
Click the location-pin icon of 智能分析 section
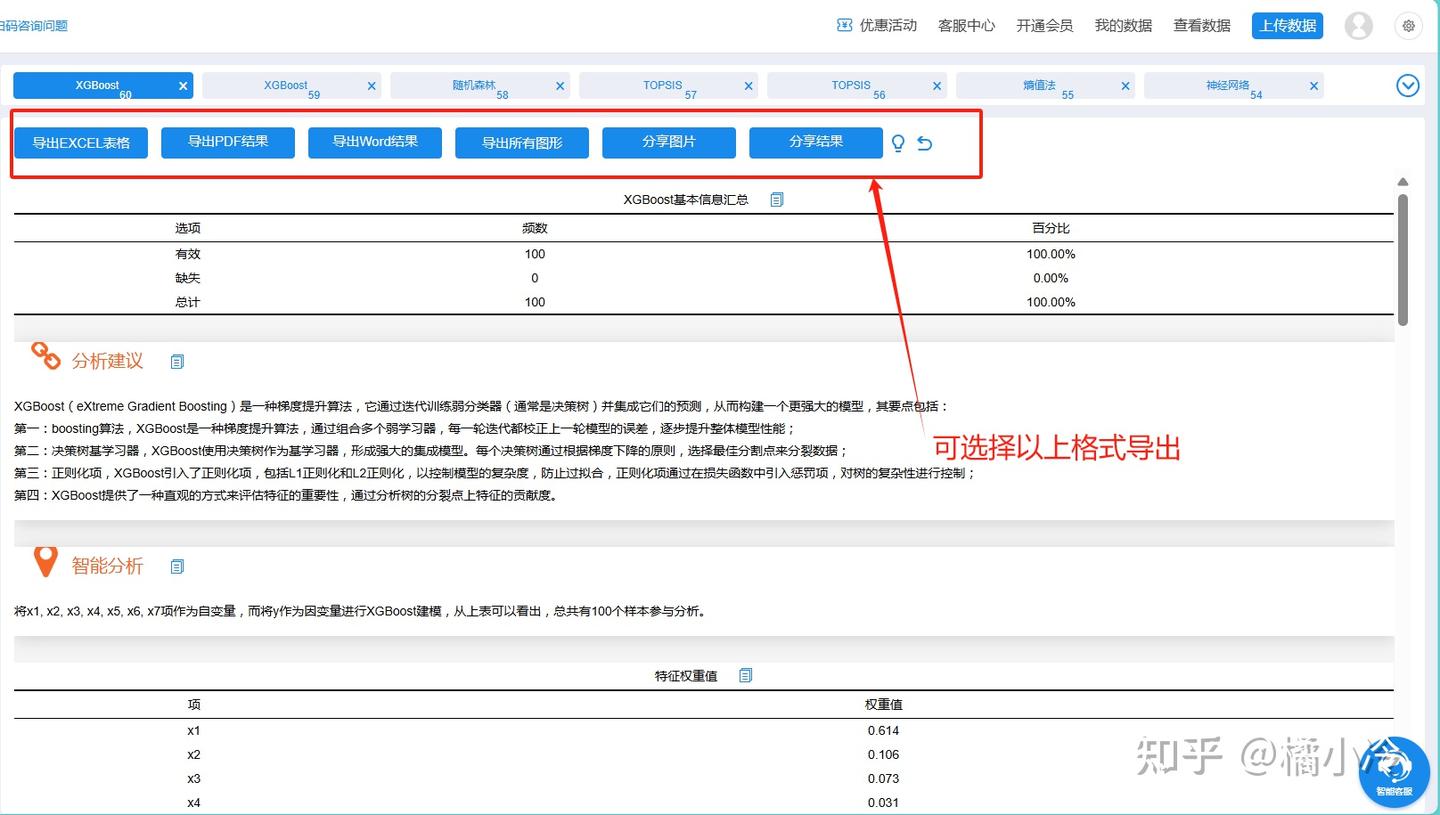[x=44, y=562]
